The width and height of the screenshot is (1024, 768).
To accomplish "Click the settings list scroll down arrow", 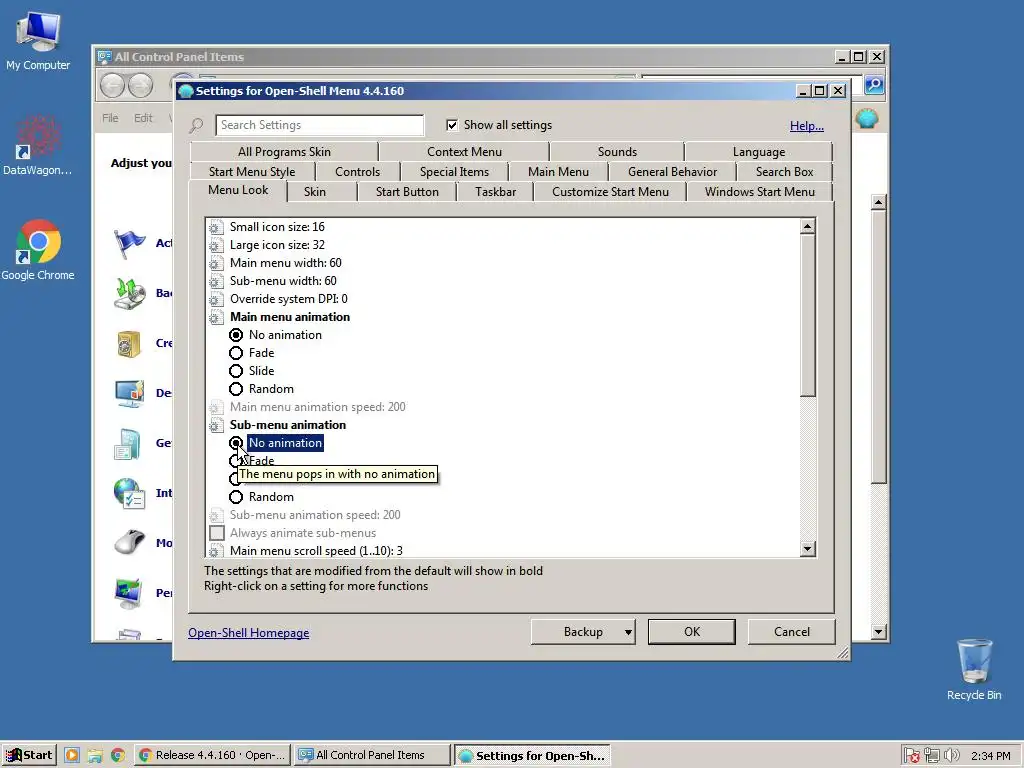I will (x=807, y=549).
